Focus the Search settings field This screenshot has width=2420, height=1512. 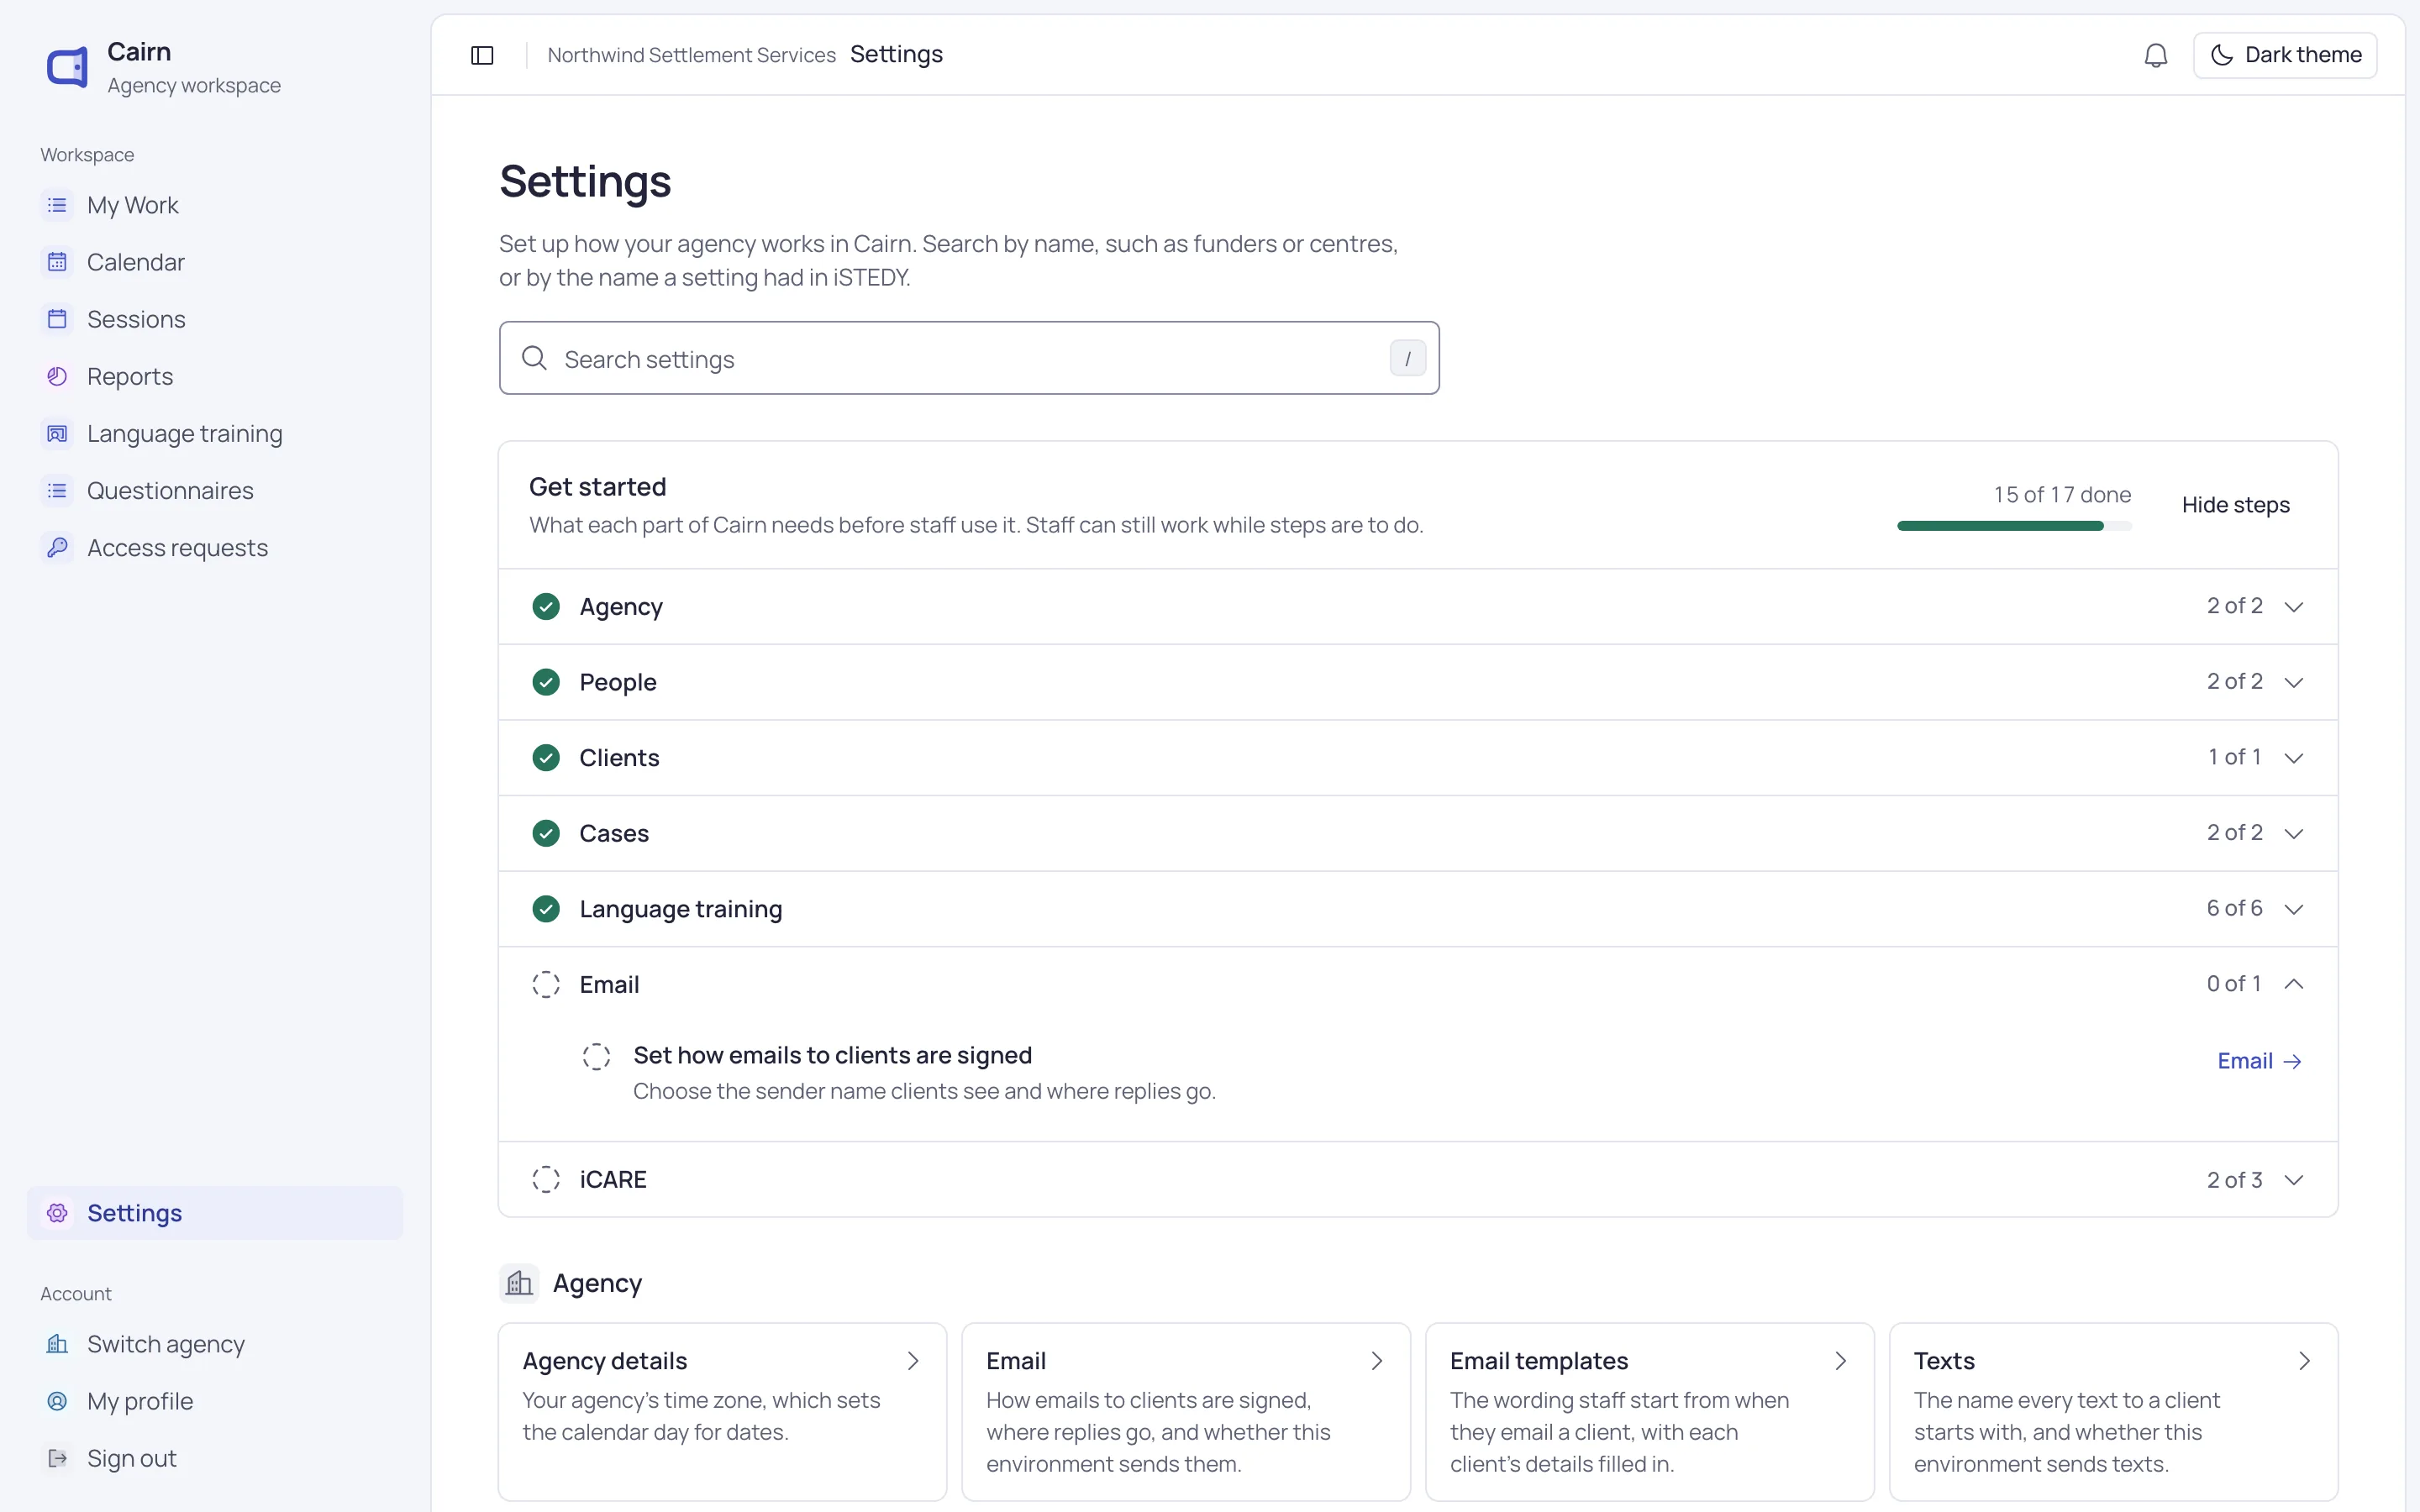[x=969, y=358]
